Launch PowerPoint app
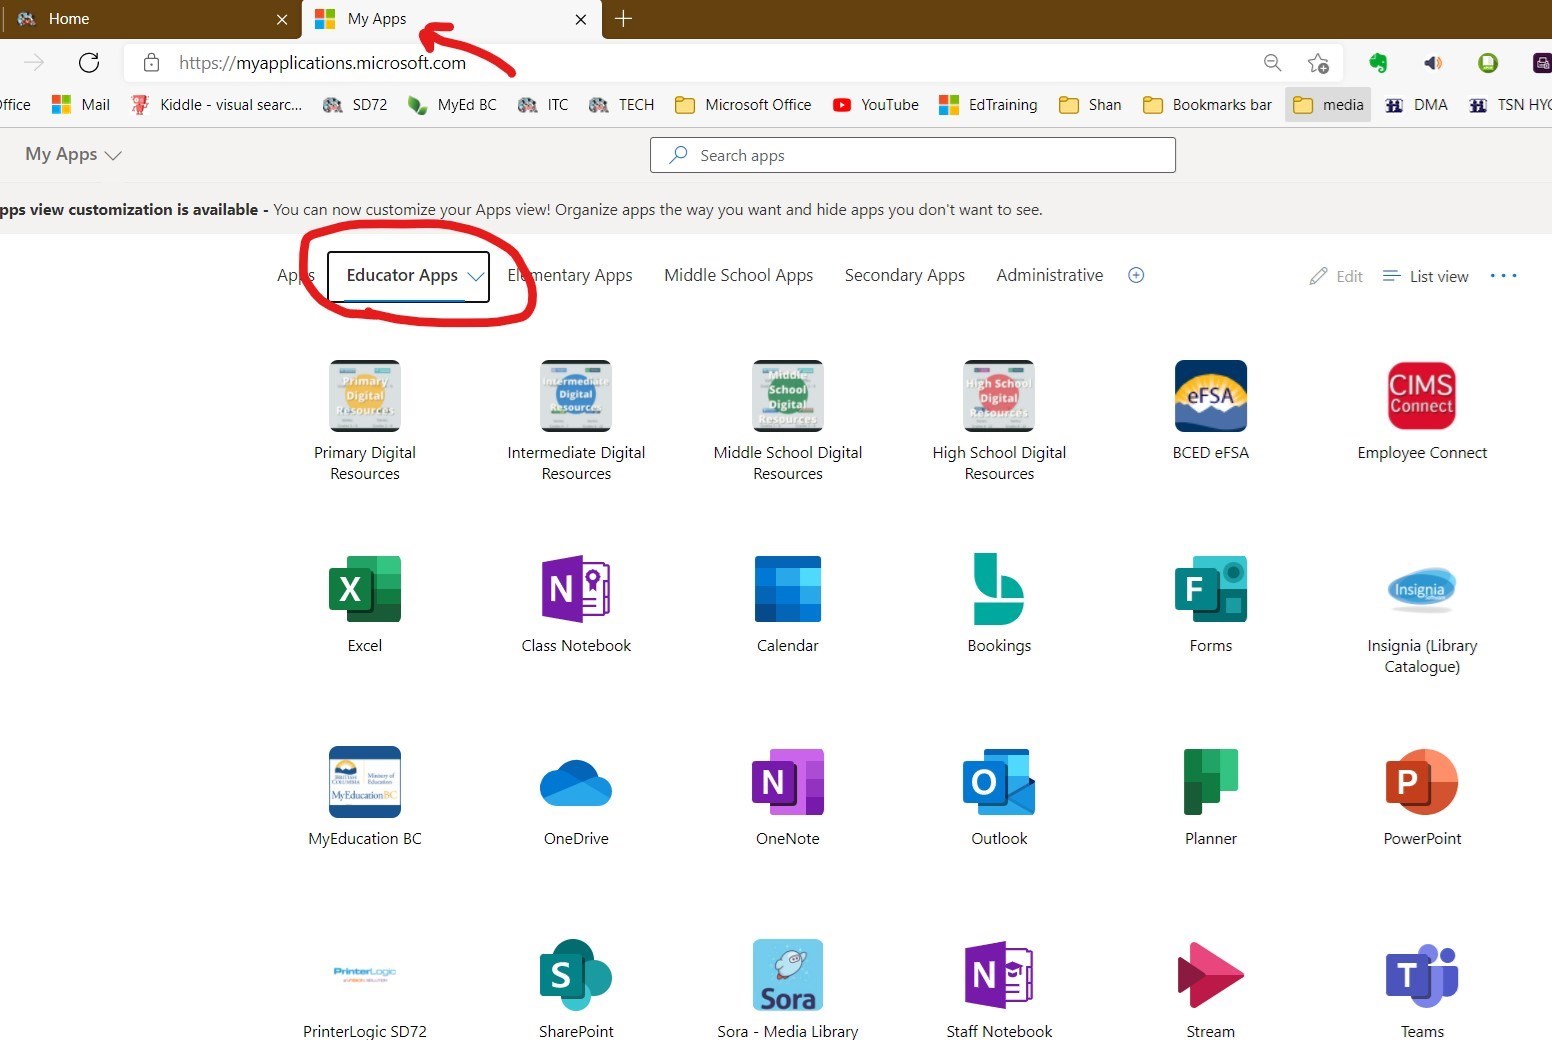The height and width of the screenshot is (1040, 1552). click(x=1422, y=782)
